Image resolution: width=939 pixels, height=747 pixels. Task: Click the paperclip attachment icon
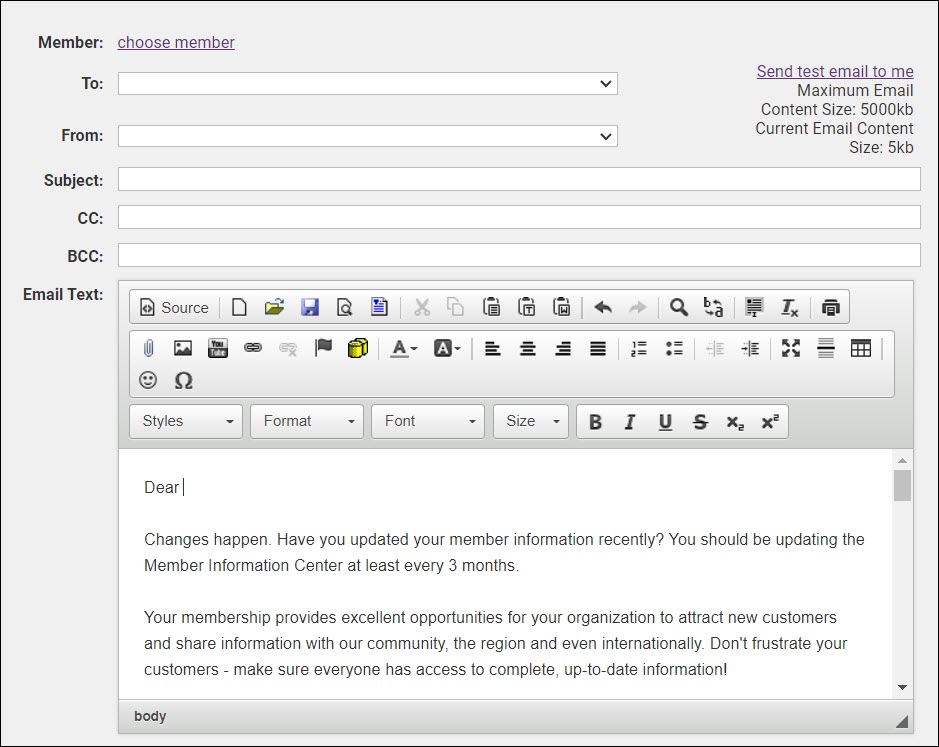148,348
